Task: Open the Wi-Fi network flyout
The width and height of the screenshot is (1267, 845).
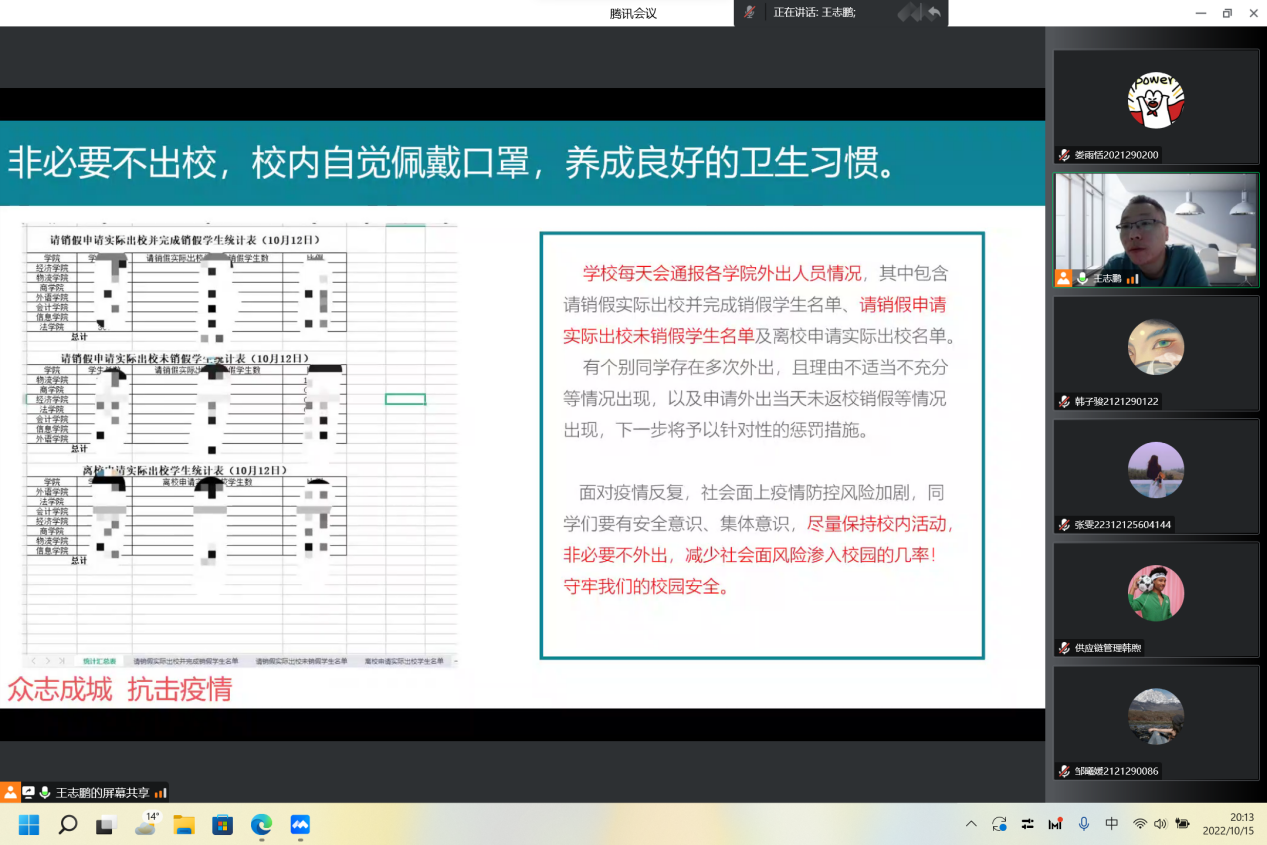Action: click(1140, 825)
